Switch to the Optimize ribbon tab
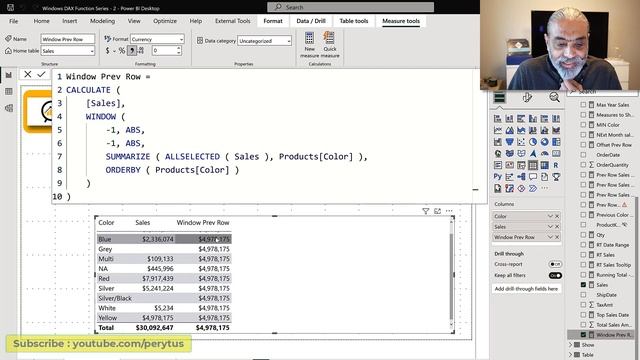The width and height of the screenshot is (640, 360). [x=165, y=21]
